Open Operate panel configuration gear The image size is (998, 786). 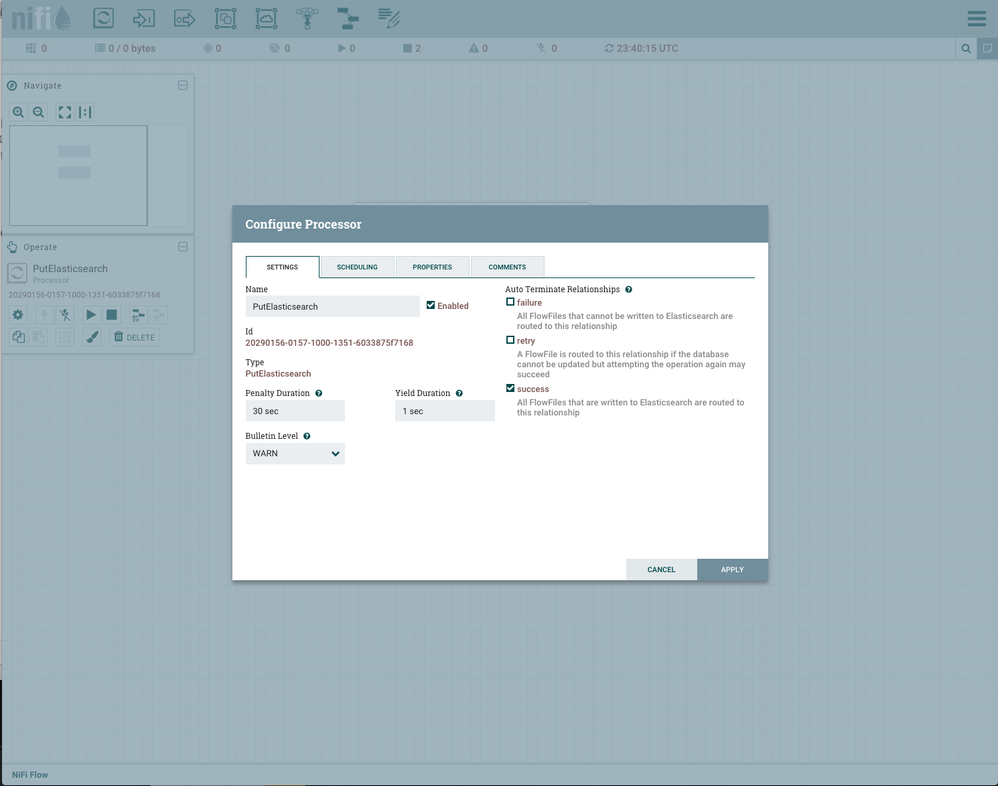tap(18, 314)
